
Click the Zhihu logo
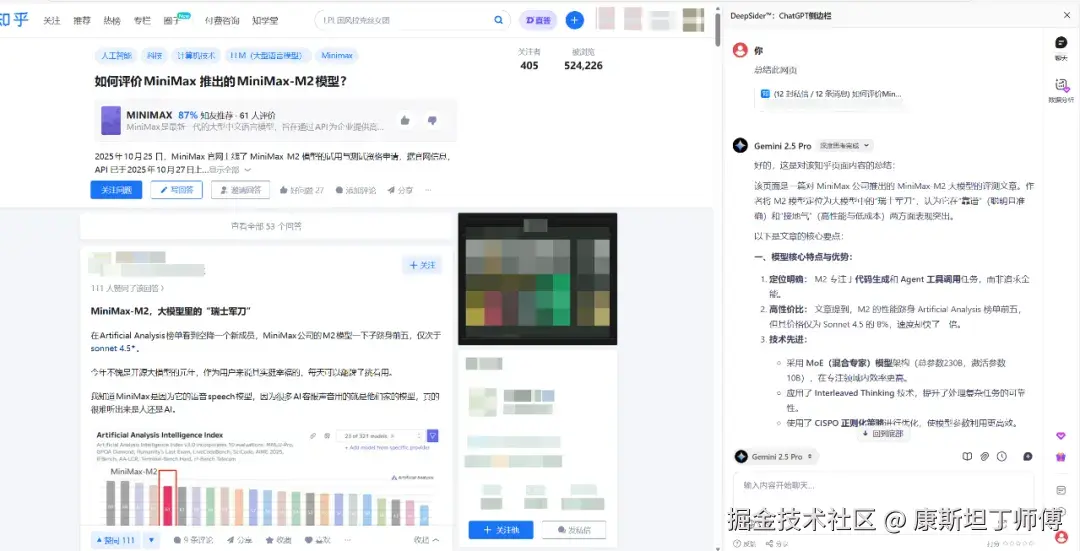point(14,20)
